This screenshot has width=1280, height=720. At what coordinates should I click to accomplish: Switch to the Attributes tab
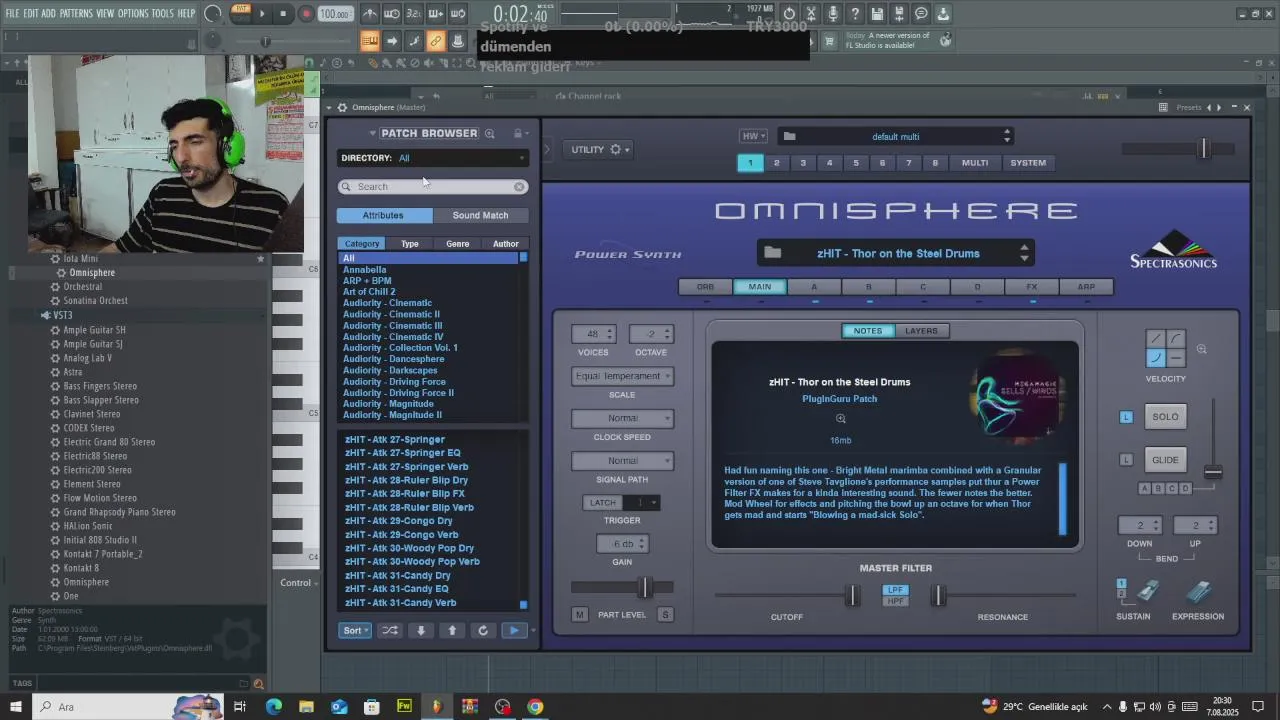[x=384, y=215]
